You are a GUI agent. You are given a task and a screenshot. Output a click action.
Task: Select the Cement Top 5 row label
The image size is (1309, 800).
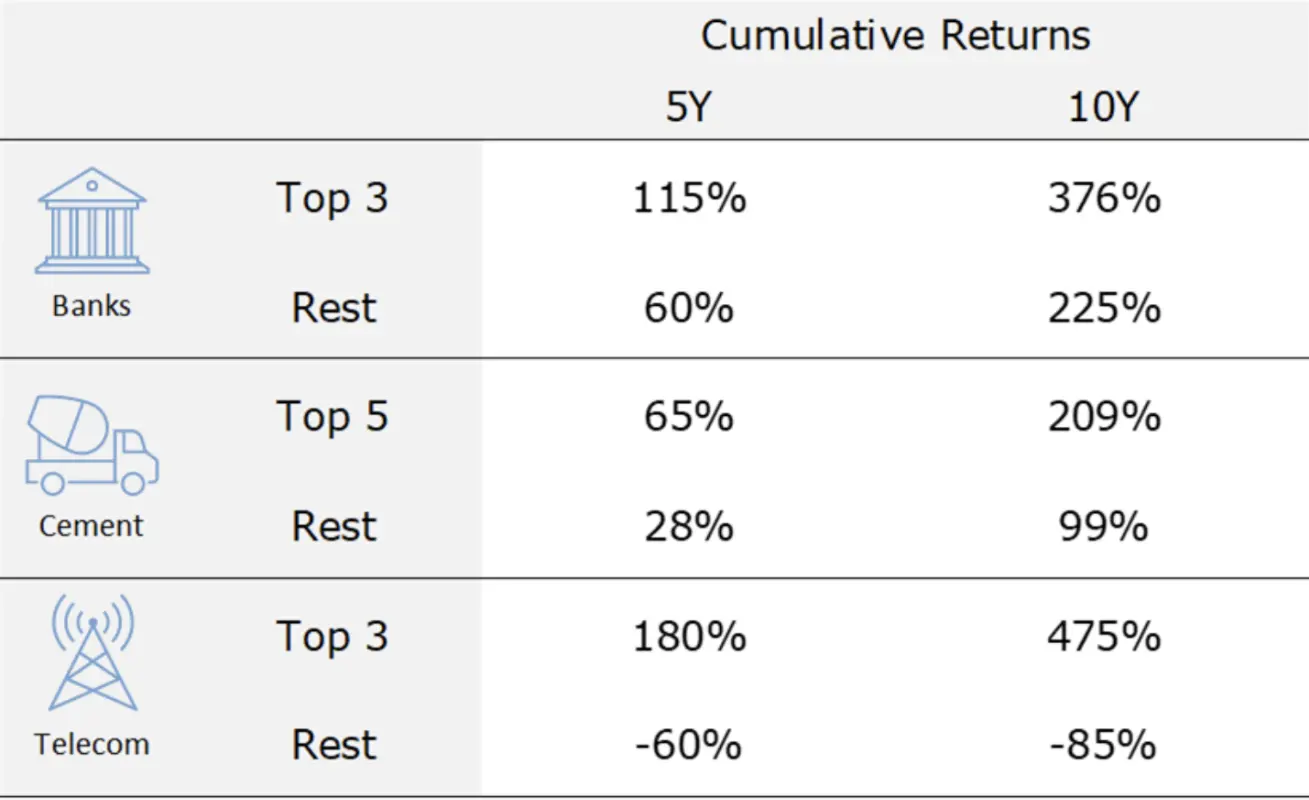tap(332, 416)
